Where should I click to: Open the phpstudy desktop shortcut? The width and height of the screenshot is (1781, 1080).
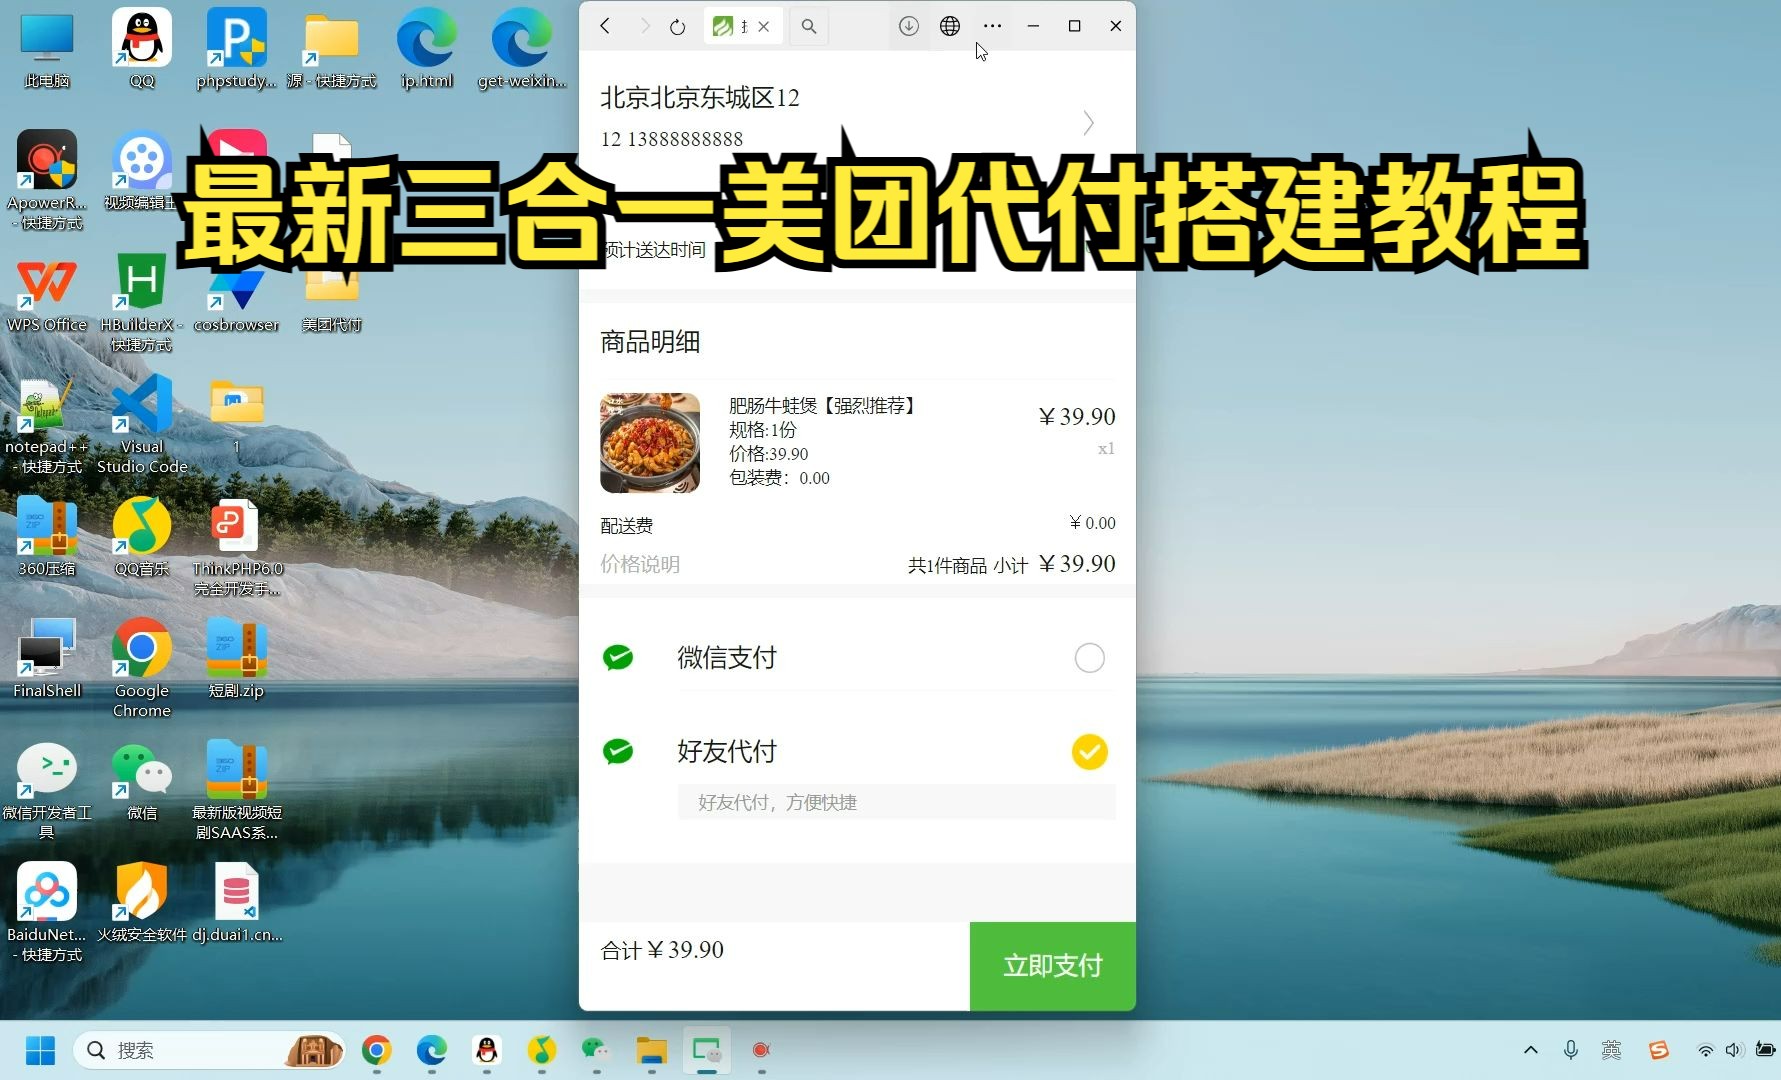click(x=237, y=50)
